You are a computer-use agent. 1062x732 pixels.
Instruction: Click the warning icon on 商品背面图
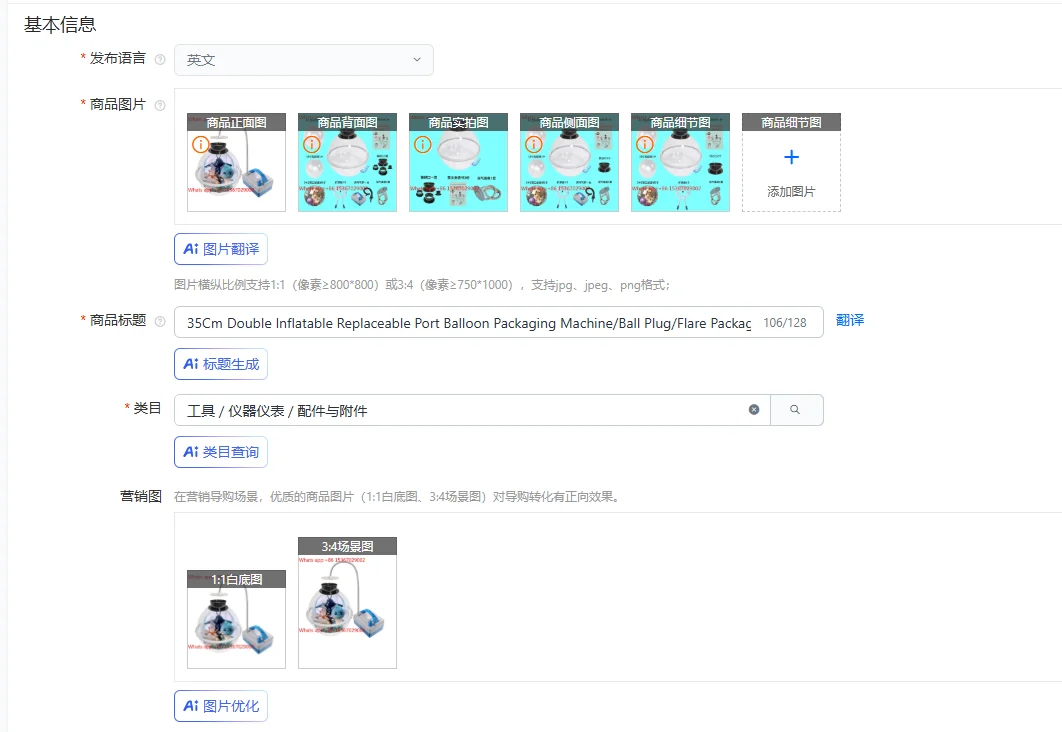[x=312, y=144]
